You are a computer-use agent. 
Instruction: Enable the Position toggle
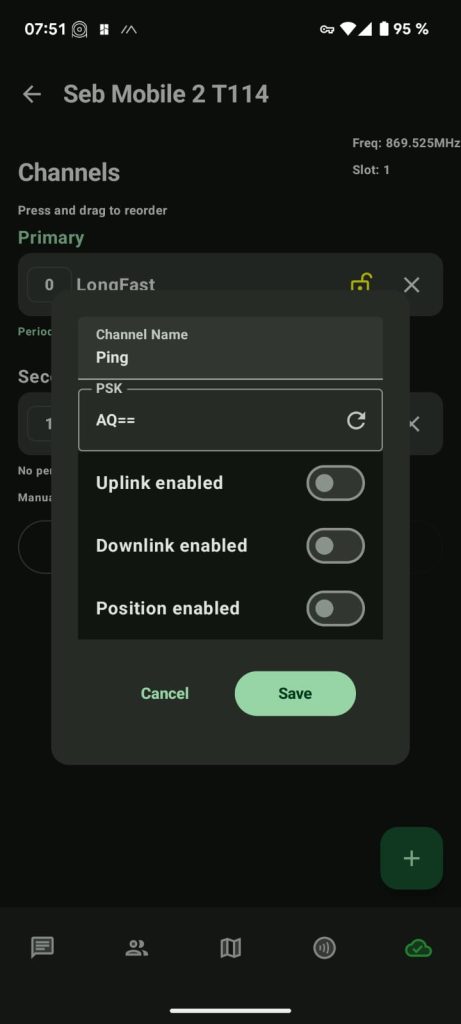[336, 609]
